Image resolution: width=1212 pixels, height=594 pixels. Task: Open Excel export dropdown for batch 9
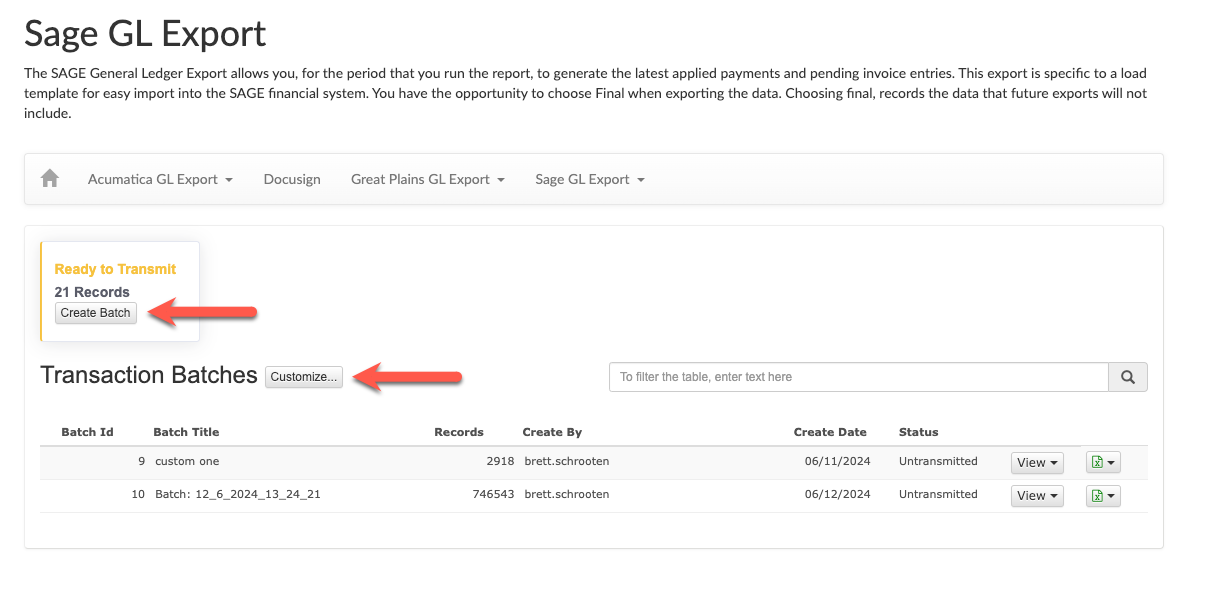click(1103, 463)
